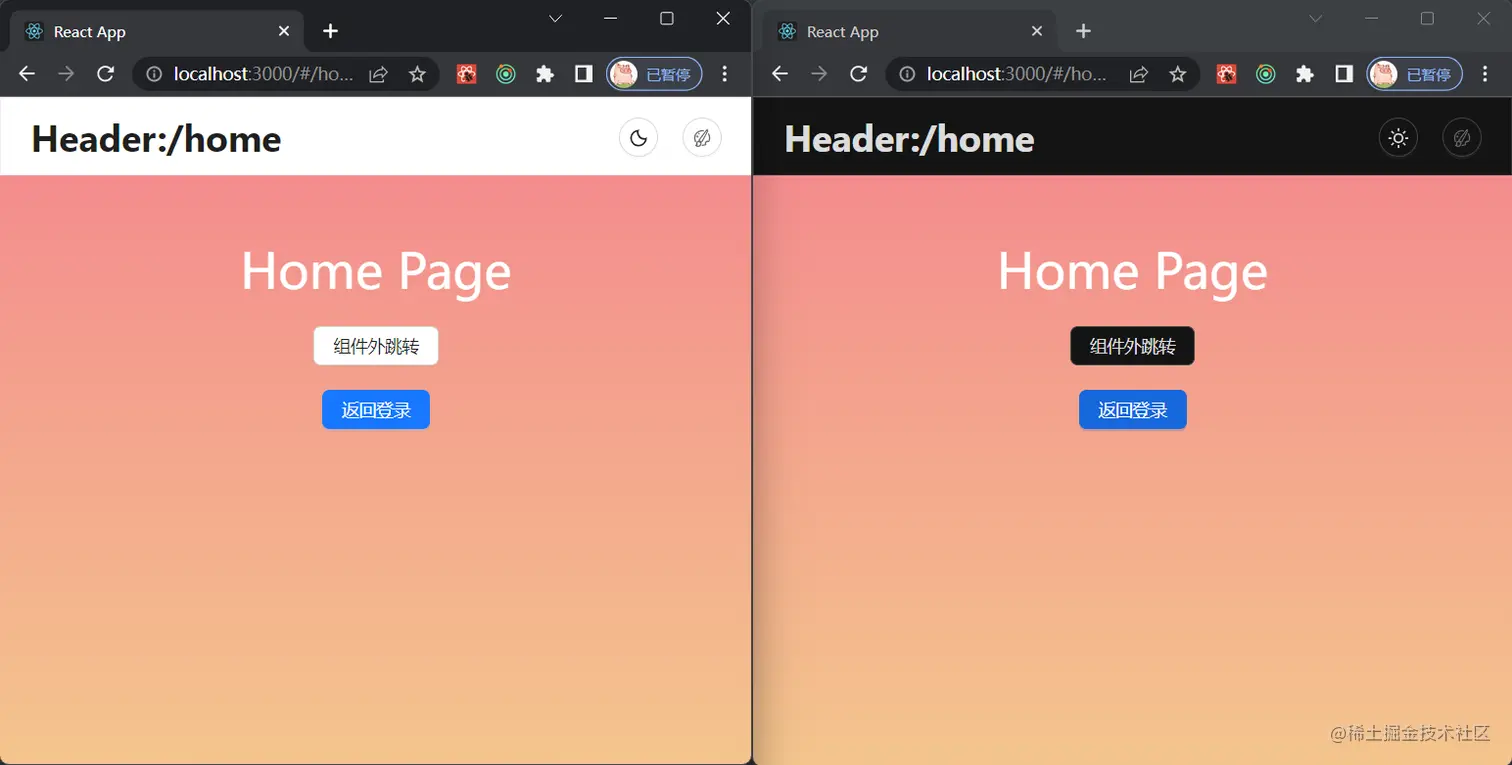Expand tab search chevron in left window
Viewport: 1512px width, 765px height.
pyautogui.click(x=556, y=18)
